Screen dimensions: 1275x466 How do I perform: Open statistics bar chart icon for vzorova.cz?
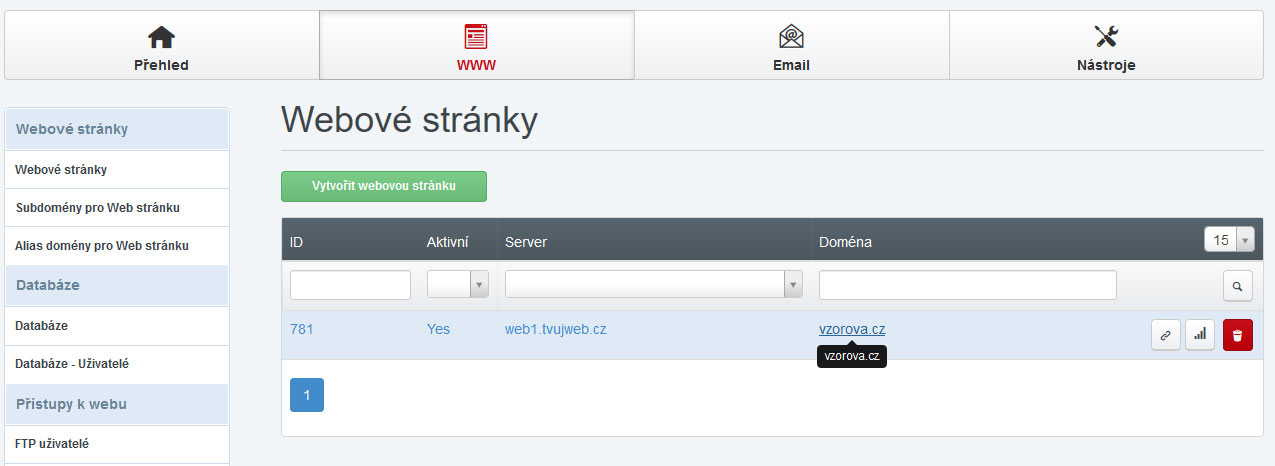click(1200, 336)
